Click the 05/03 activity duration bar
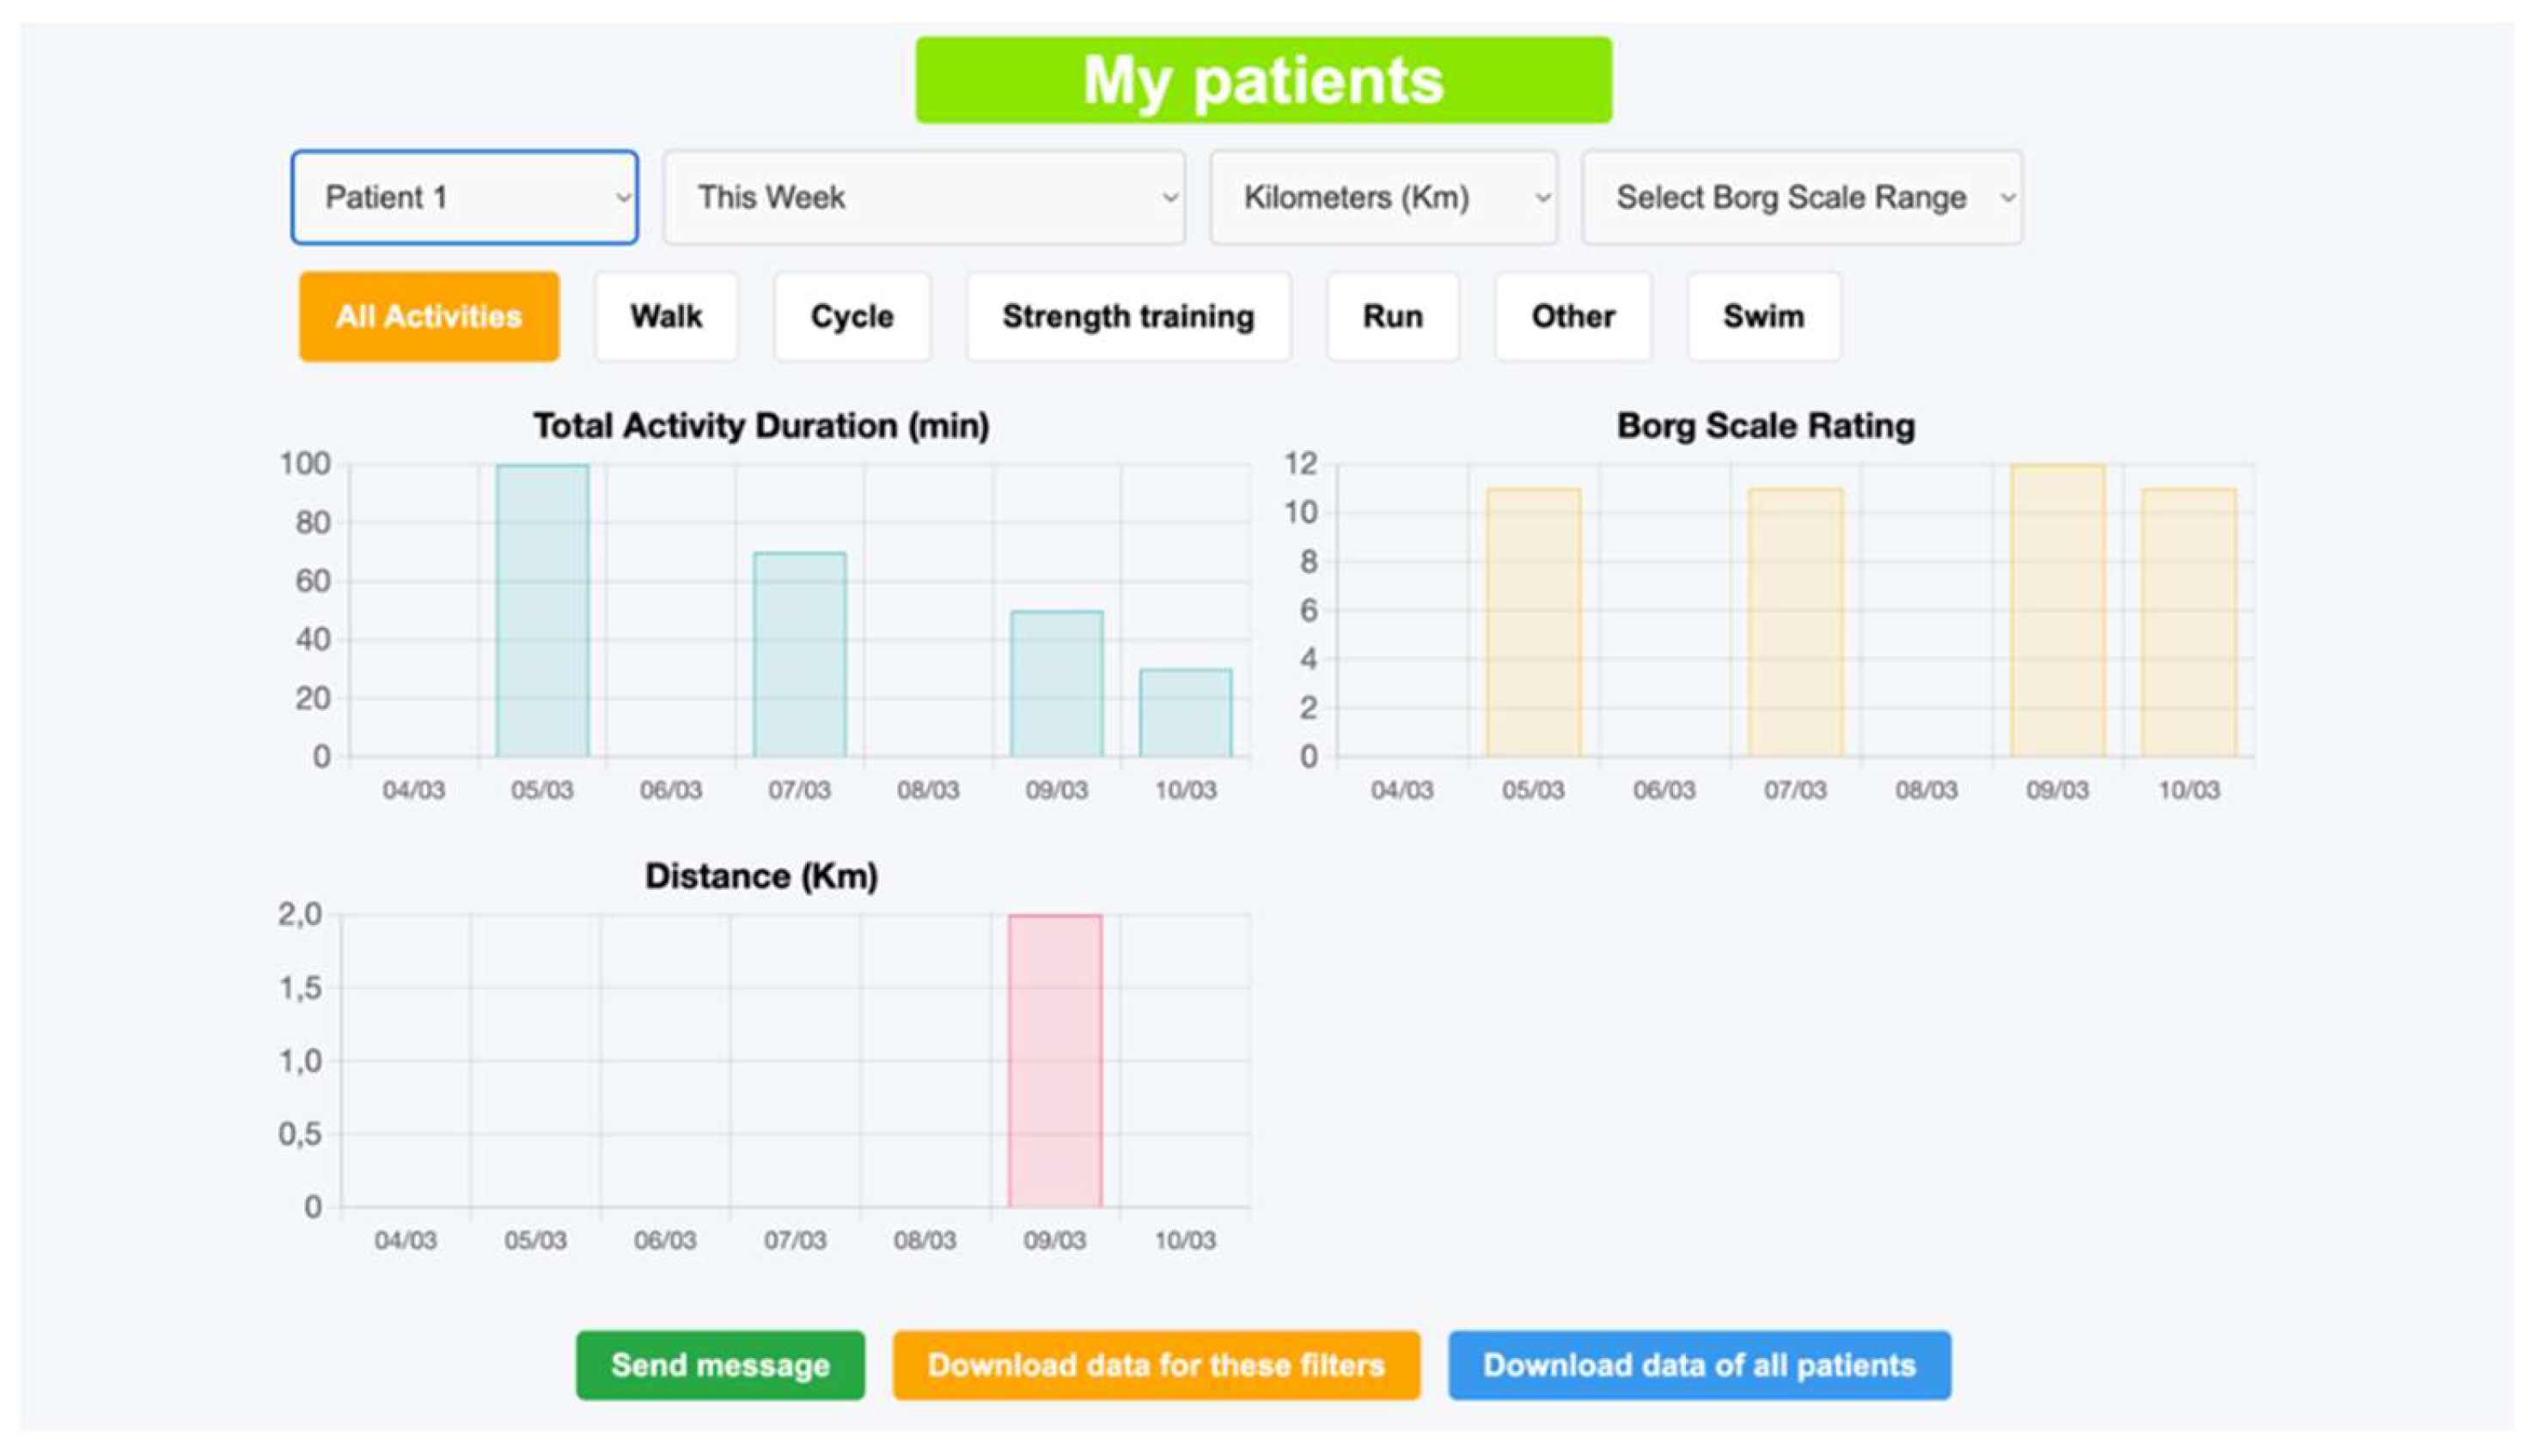Screen dimensions: 2528x1456 point(542,610)
